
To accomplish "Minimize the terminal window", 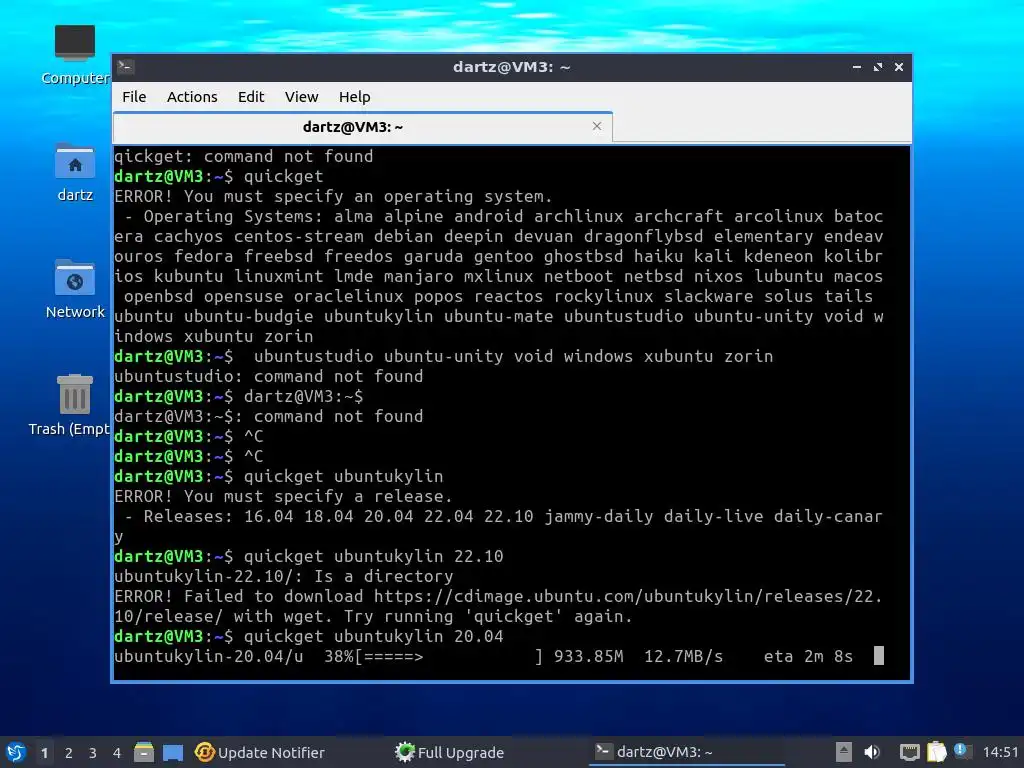I will pos(857,67).
